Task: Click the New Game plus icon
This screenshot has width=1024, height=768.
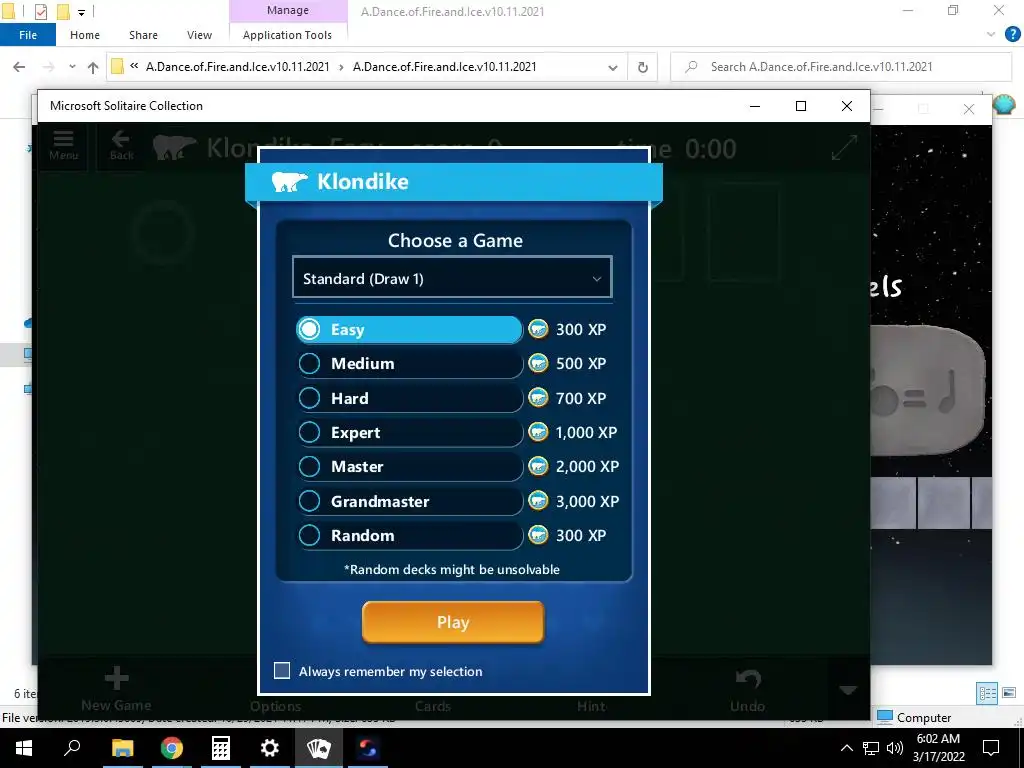Action: pyautogui.click(x=116, y=679)
